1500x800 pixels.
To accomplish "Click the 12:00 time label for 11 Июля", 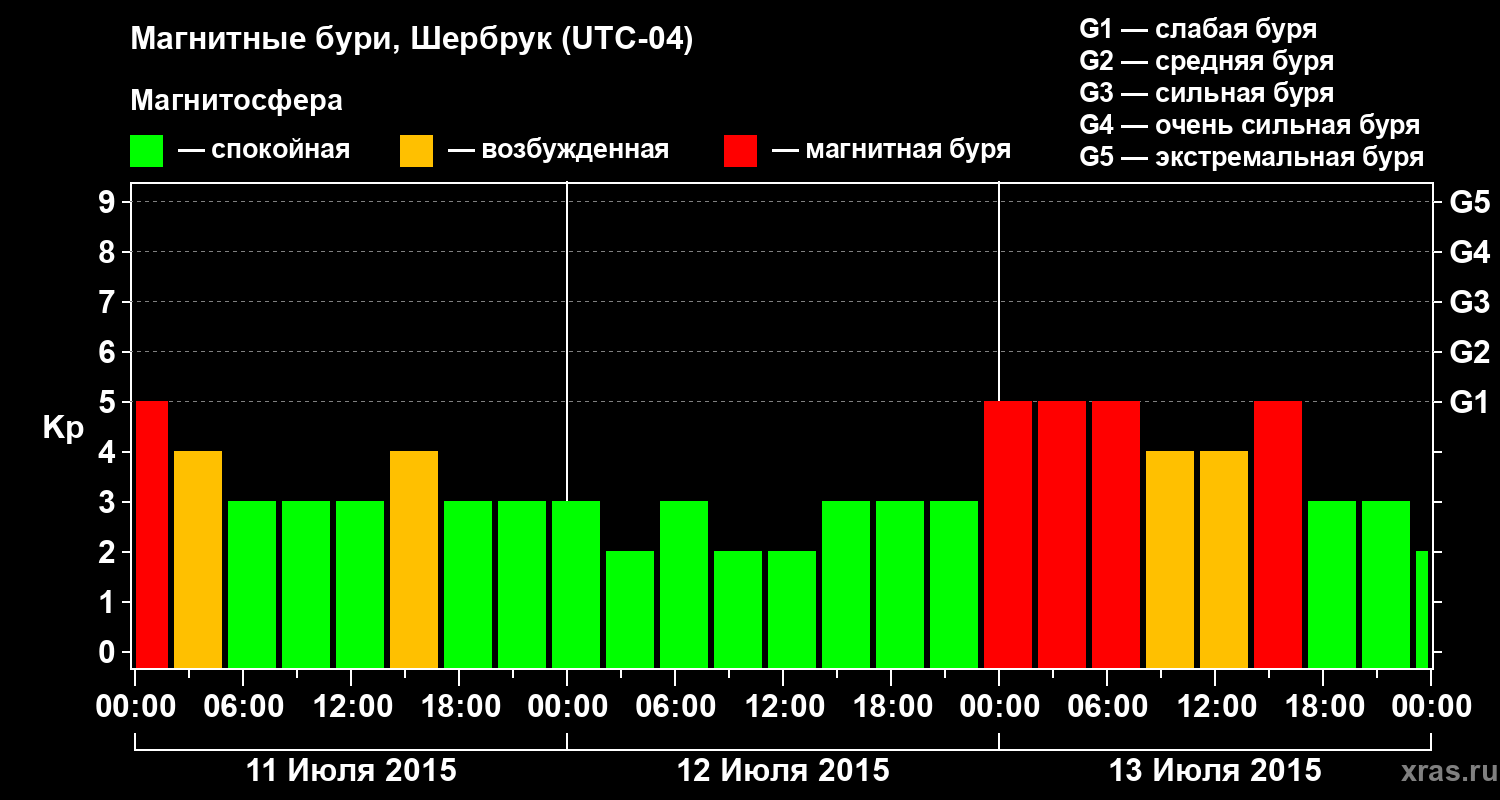I will 351,706.
